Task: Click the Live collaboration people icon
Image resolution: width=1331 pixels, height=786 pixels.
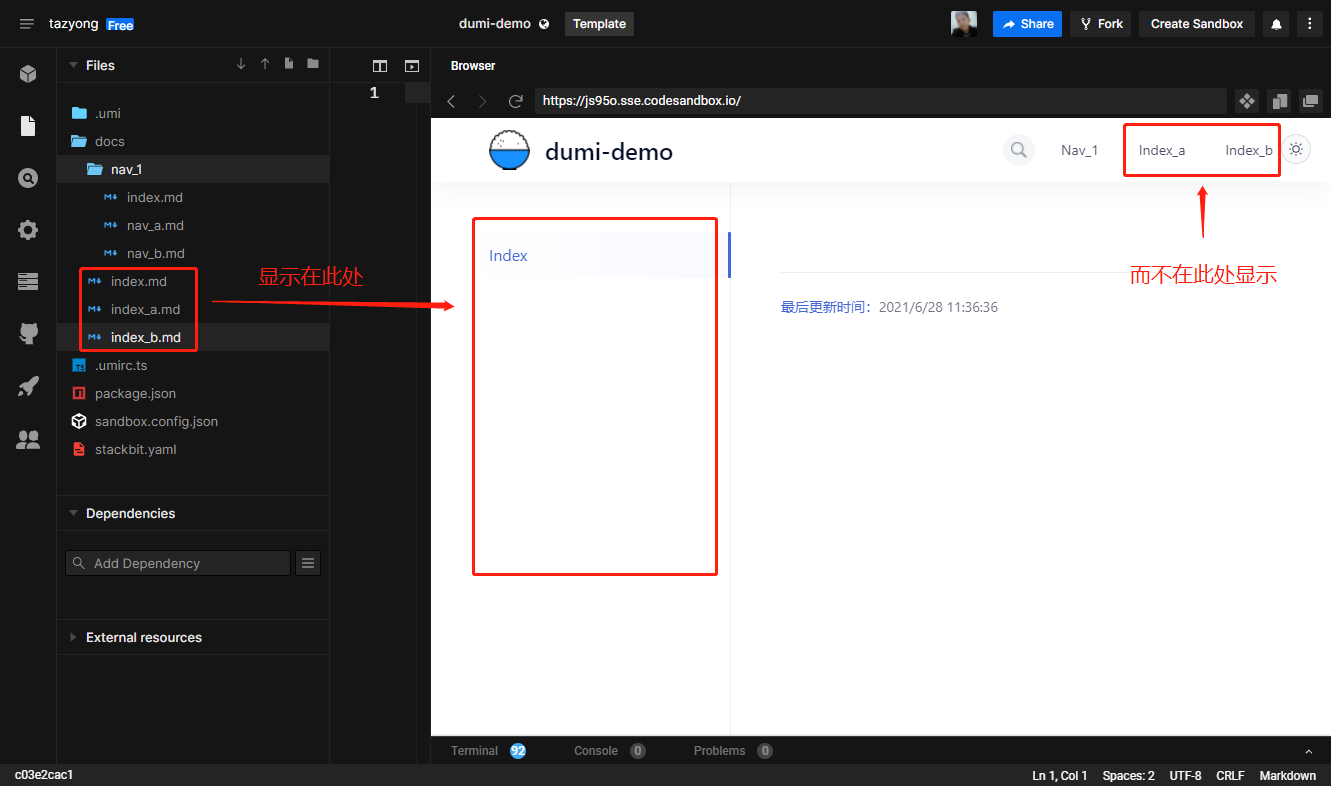Action: [27, 439]
